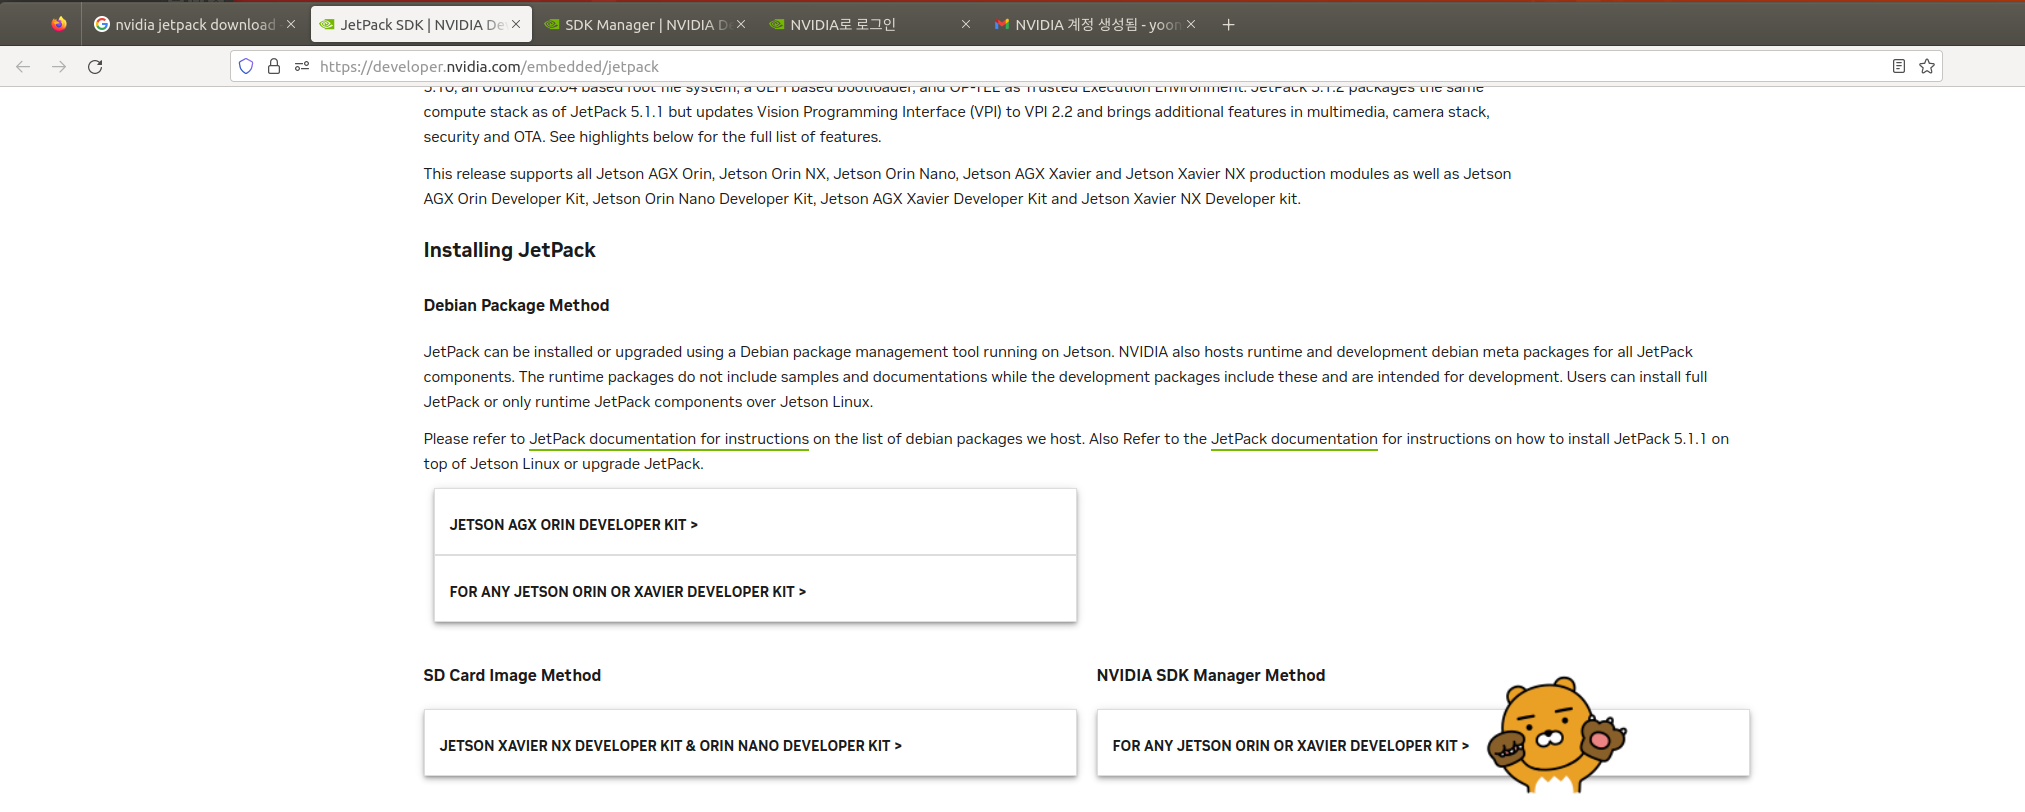Bookmark this page with star icon
The height and width of the screenshot is (812, 2025).
1927,66
